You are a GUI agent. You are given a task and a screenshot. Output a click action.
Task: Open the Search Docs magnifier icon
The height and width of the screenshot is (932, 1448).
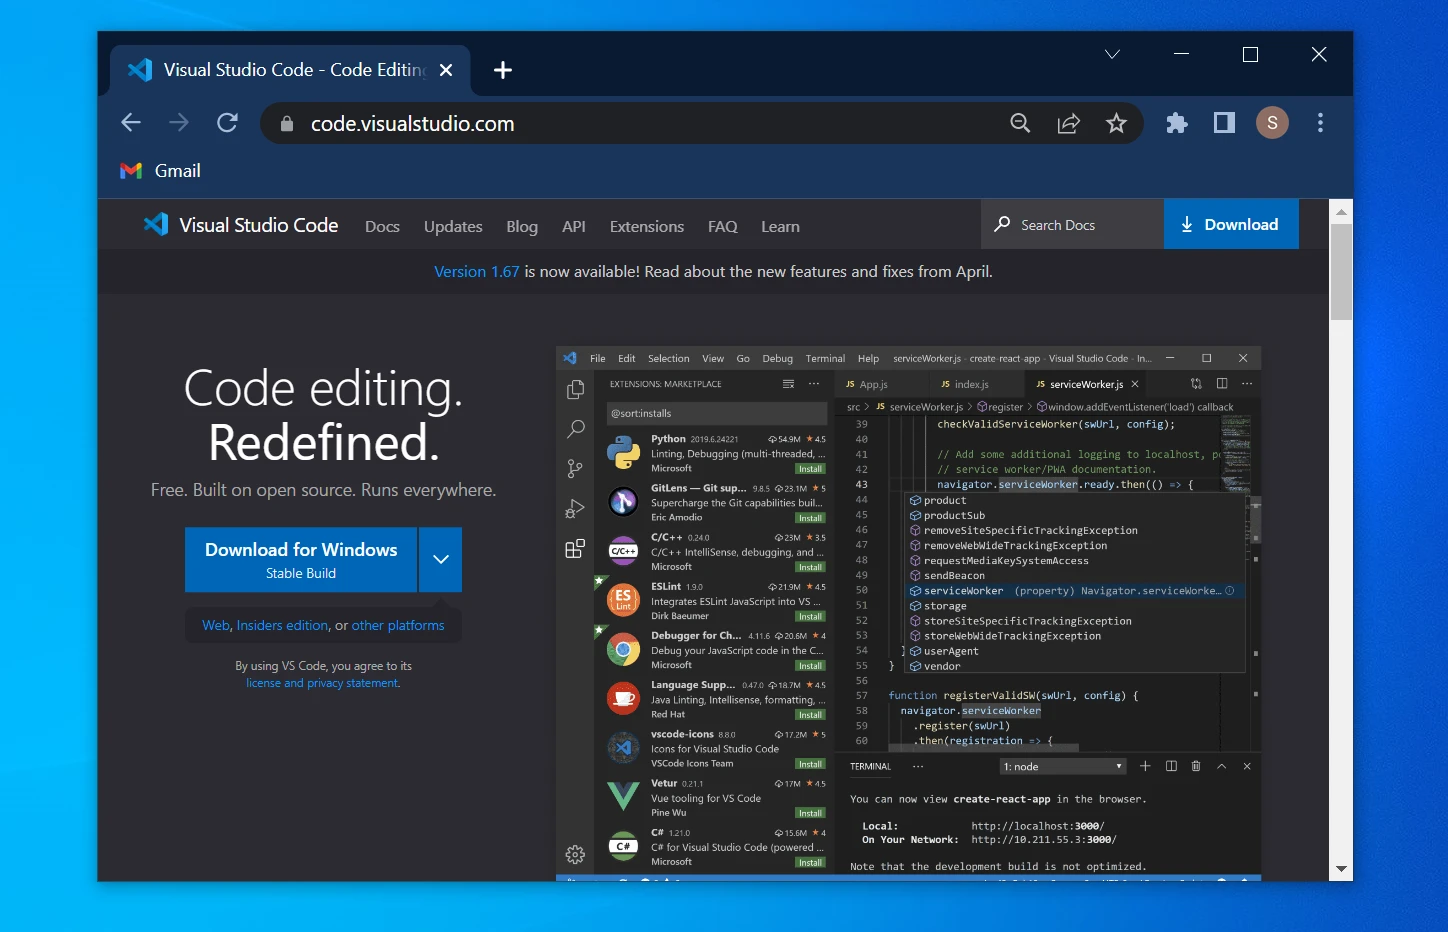[x=1001, y=224]
